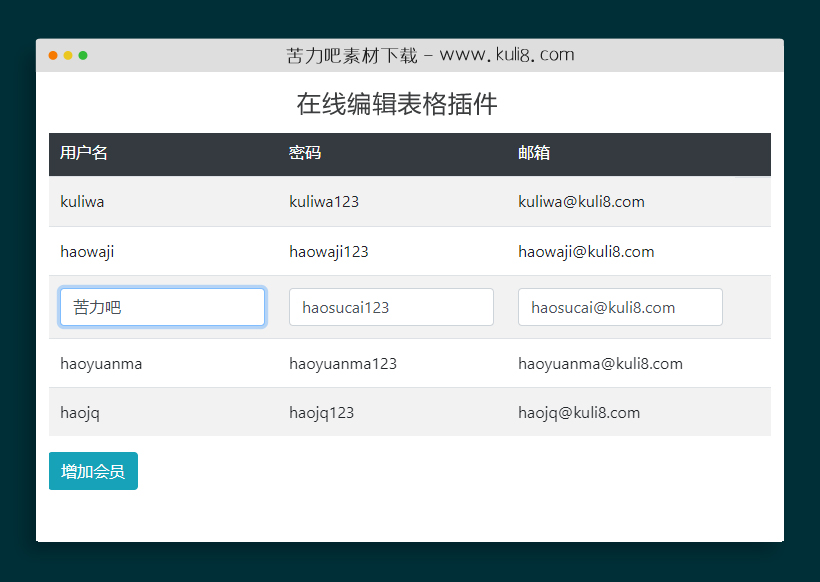This screenshot has height=582, width=820.
Task: Edit the haowaji username cell
Action: pyautogui.click(x=87, y=251)
